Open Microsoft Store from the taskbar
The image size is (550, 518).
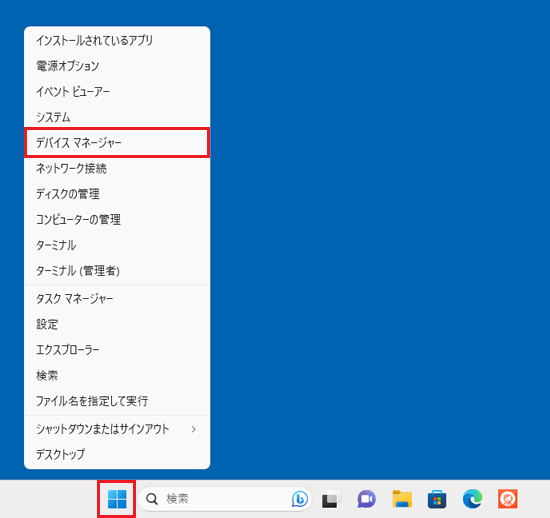[437, 499]
